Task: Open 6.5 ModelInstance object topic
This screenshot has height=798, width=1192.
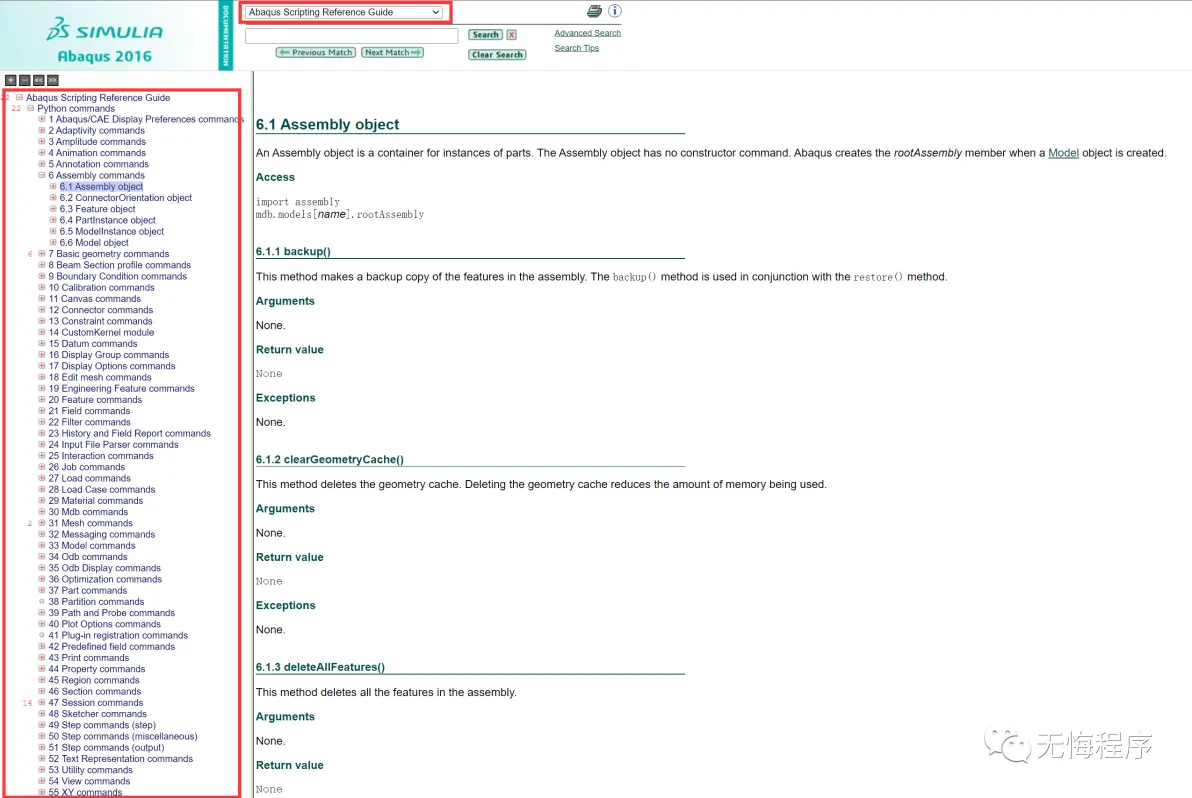Action: tap(112, 232)
